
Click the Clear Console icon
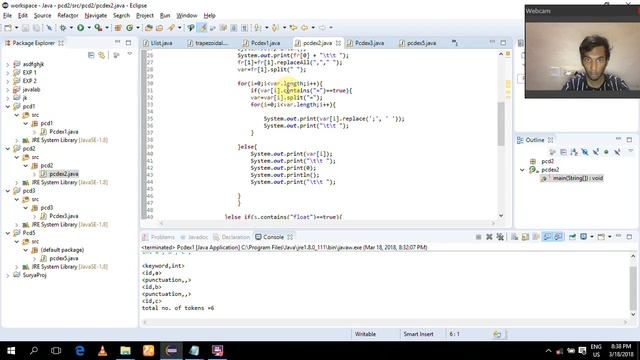coord(515,237)
